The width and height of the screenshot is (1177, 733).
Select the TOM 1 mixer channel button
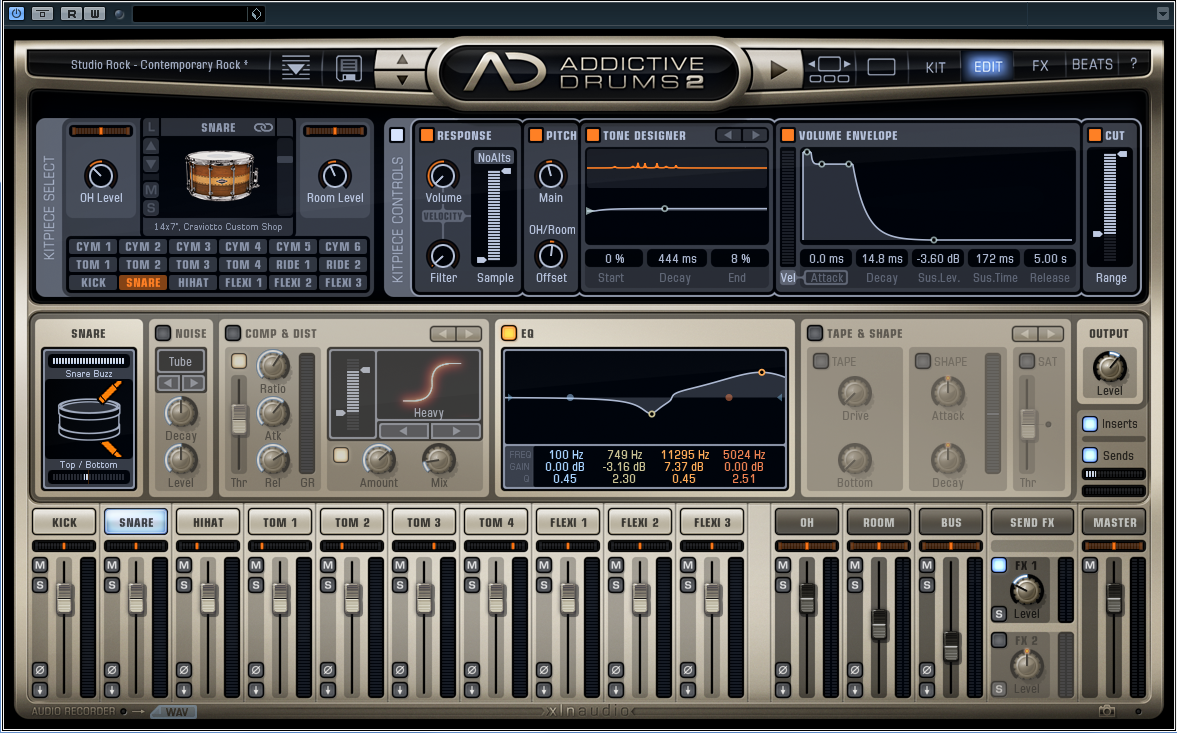click(281, 522)
